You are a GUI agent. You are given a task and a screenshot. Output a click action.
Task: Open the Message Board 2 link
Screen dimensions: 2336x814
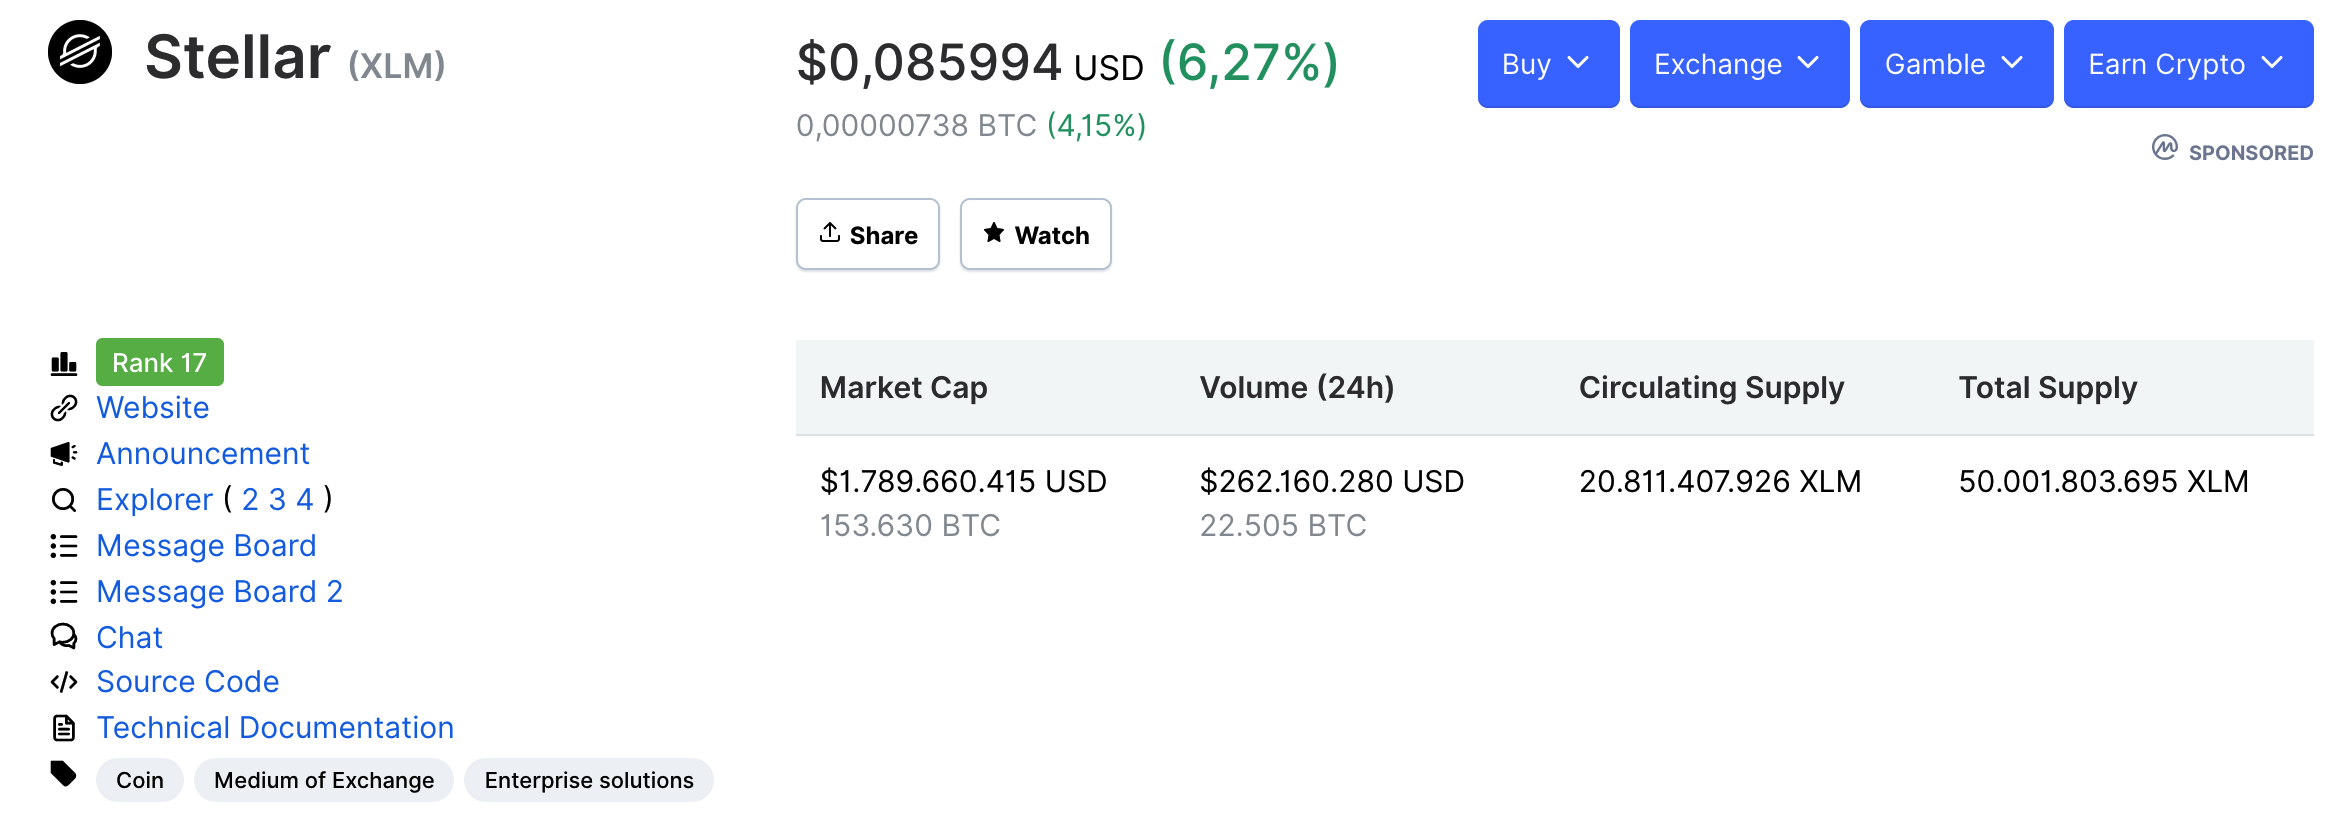(x=219, y=592)
